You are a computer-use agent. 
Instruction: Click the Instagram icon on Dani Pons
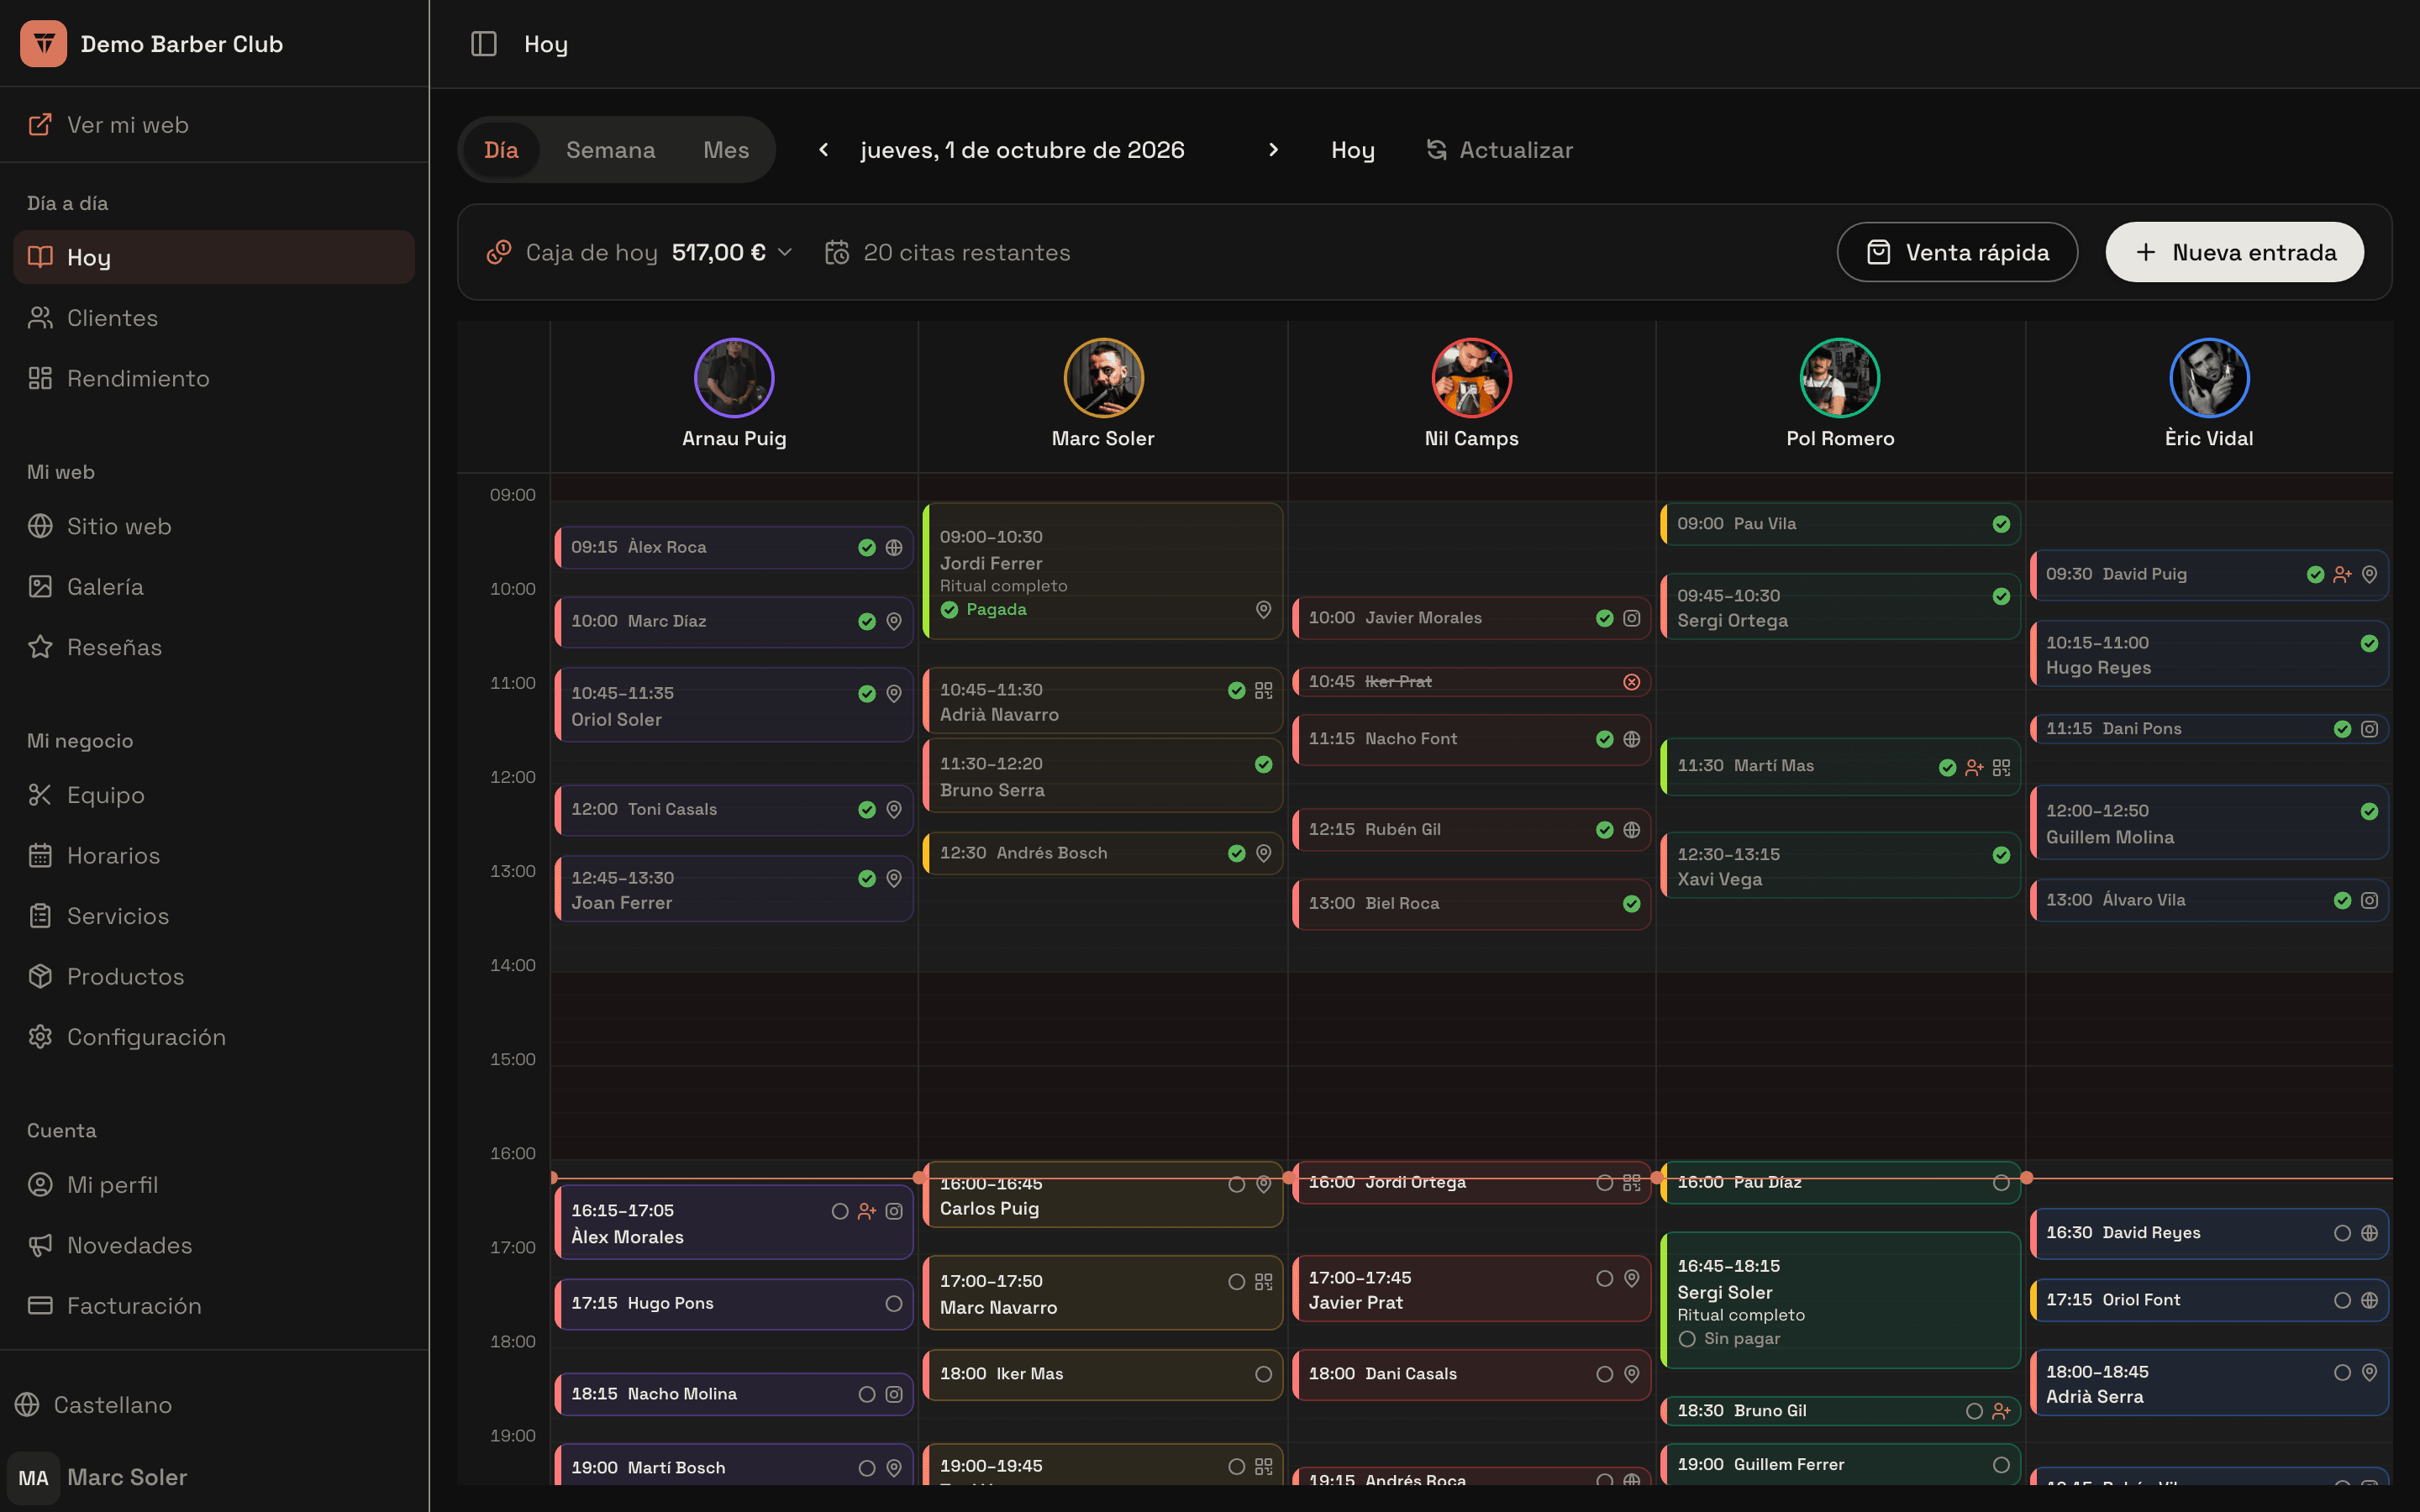tap(2369, 729)
